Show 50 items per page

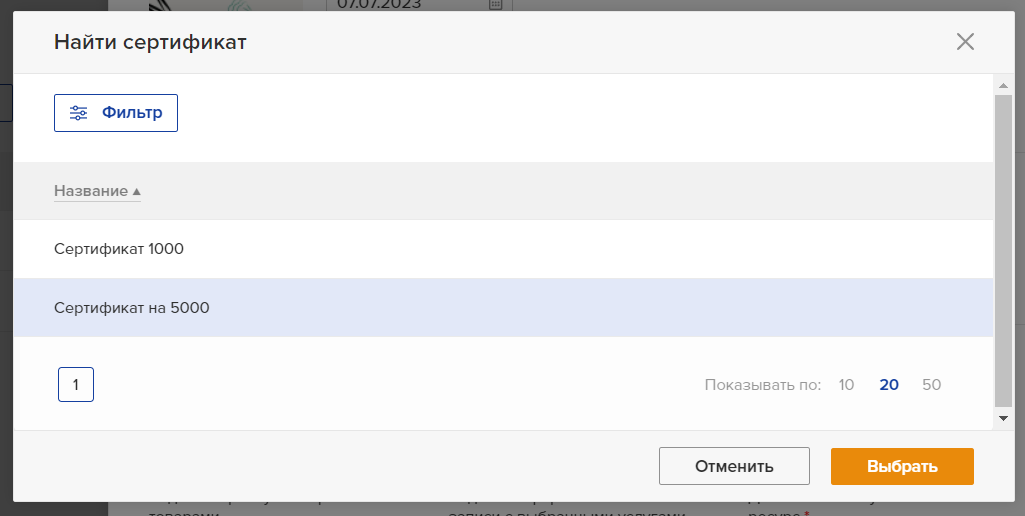pyautogui.click(x=932, y=385)
